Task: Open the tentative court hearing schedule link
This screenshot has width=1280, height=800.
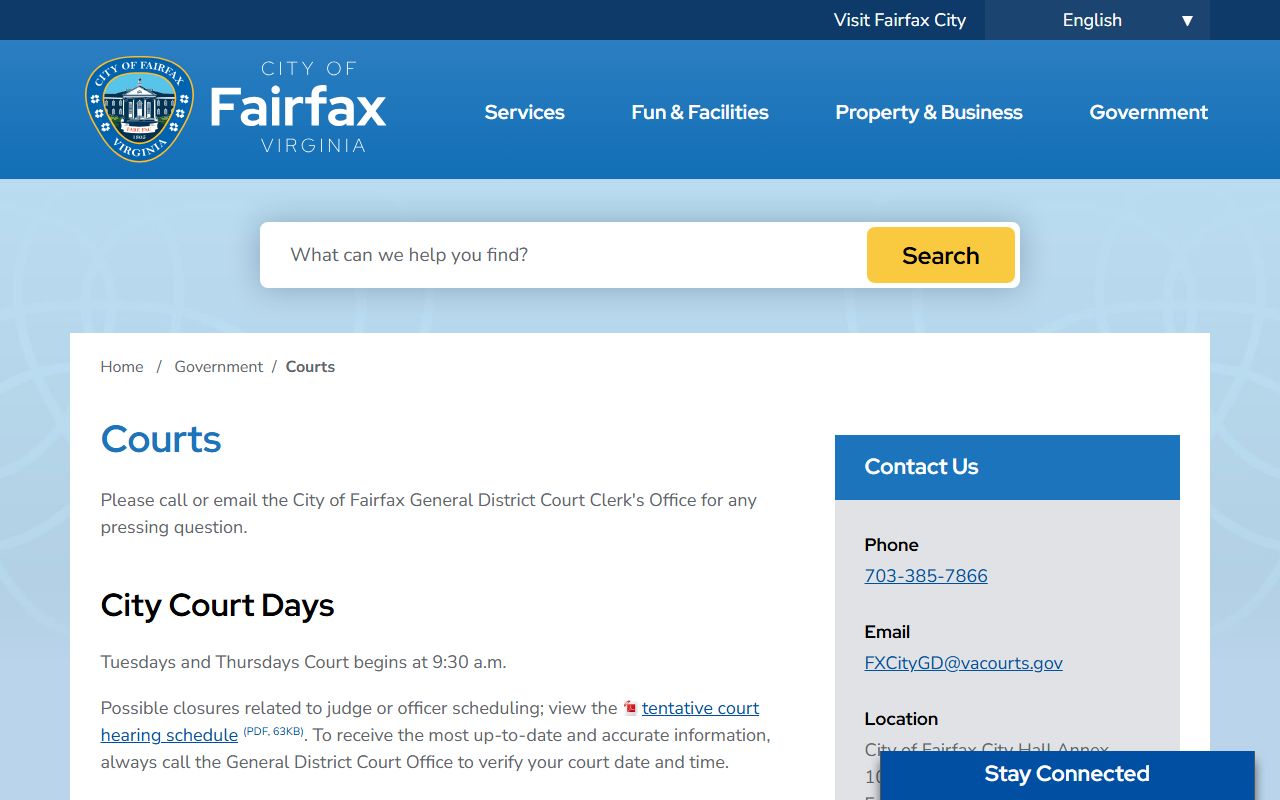Action: coord(430,721)
